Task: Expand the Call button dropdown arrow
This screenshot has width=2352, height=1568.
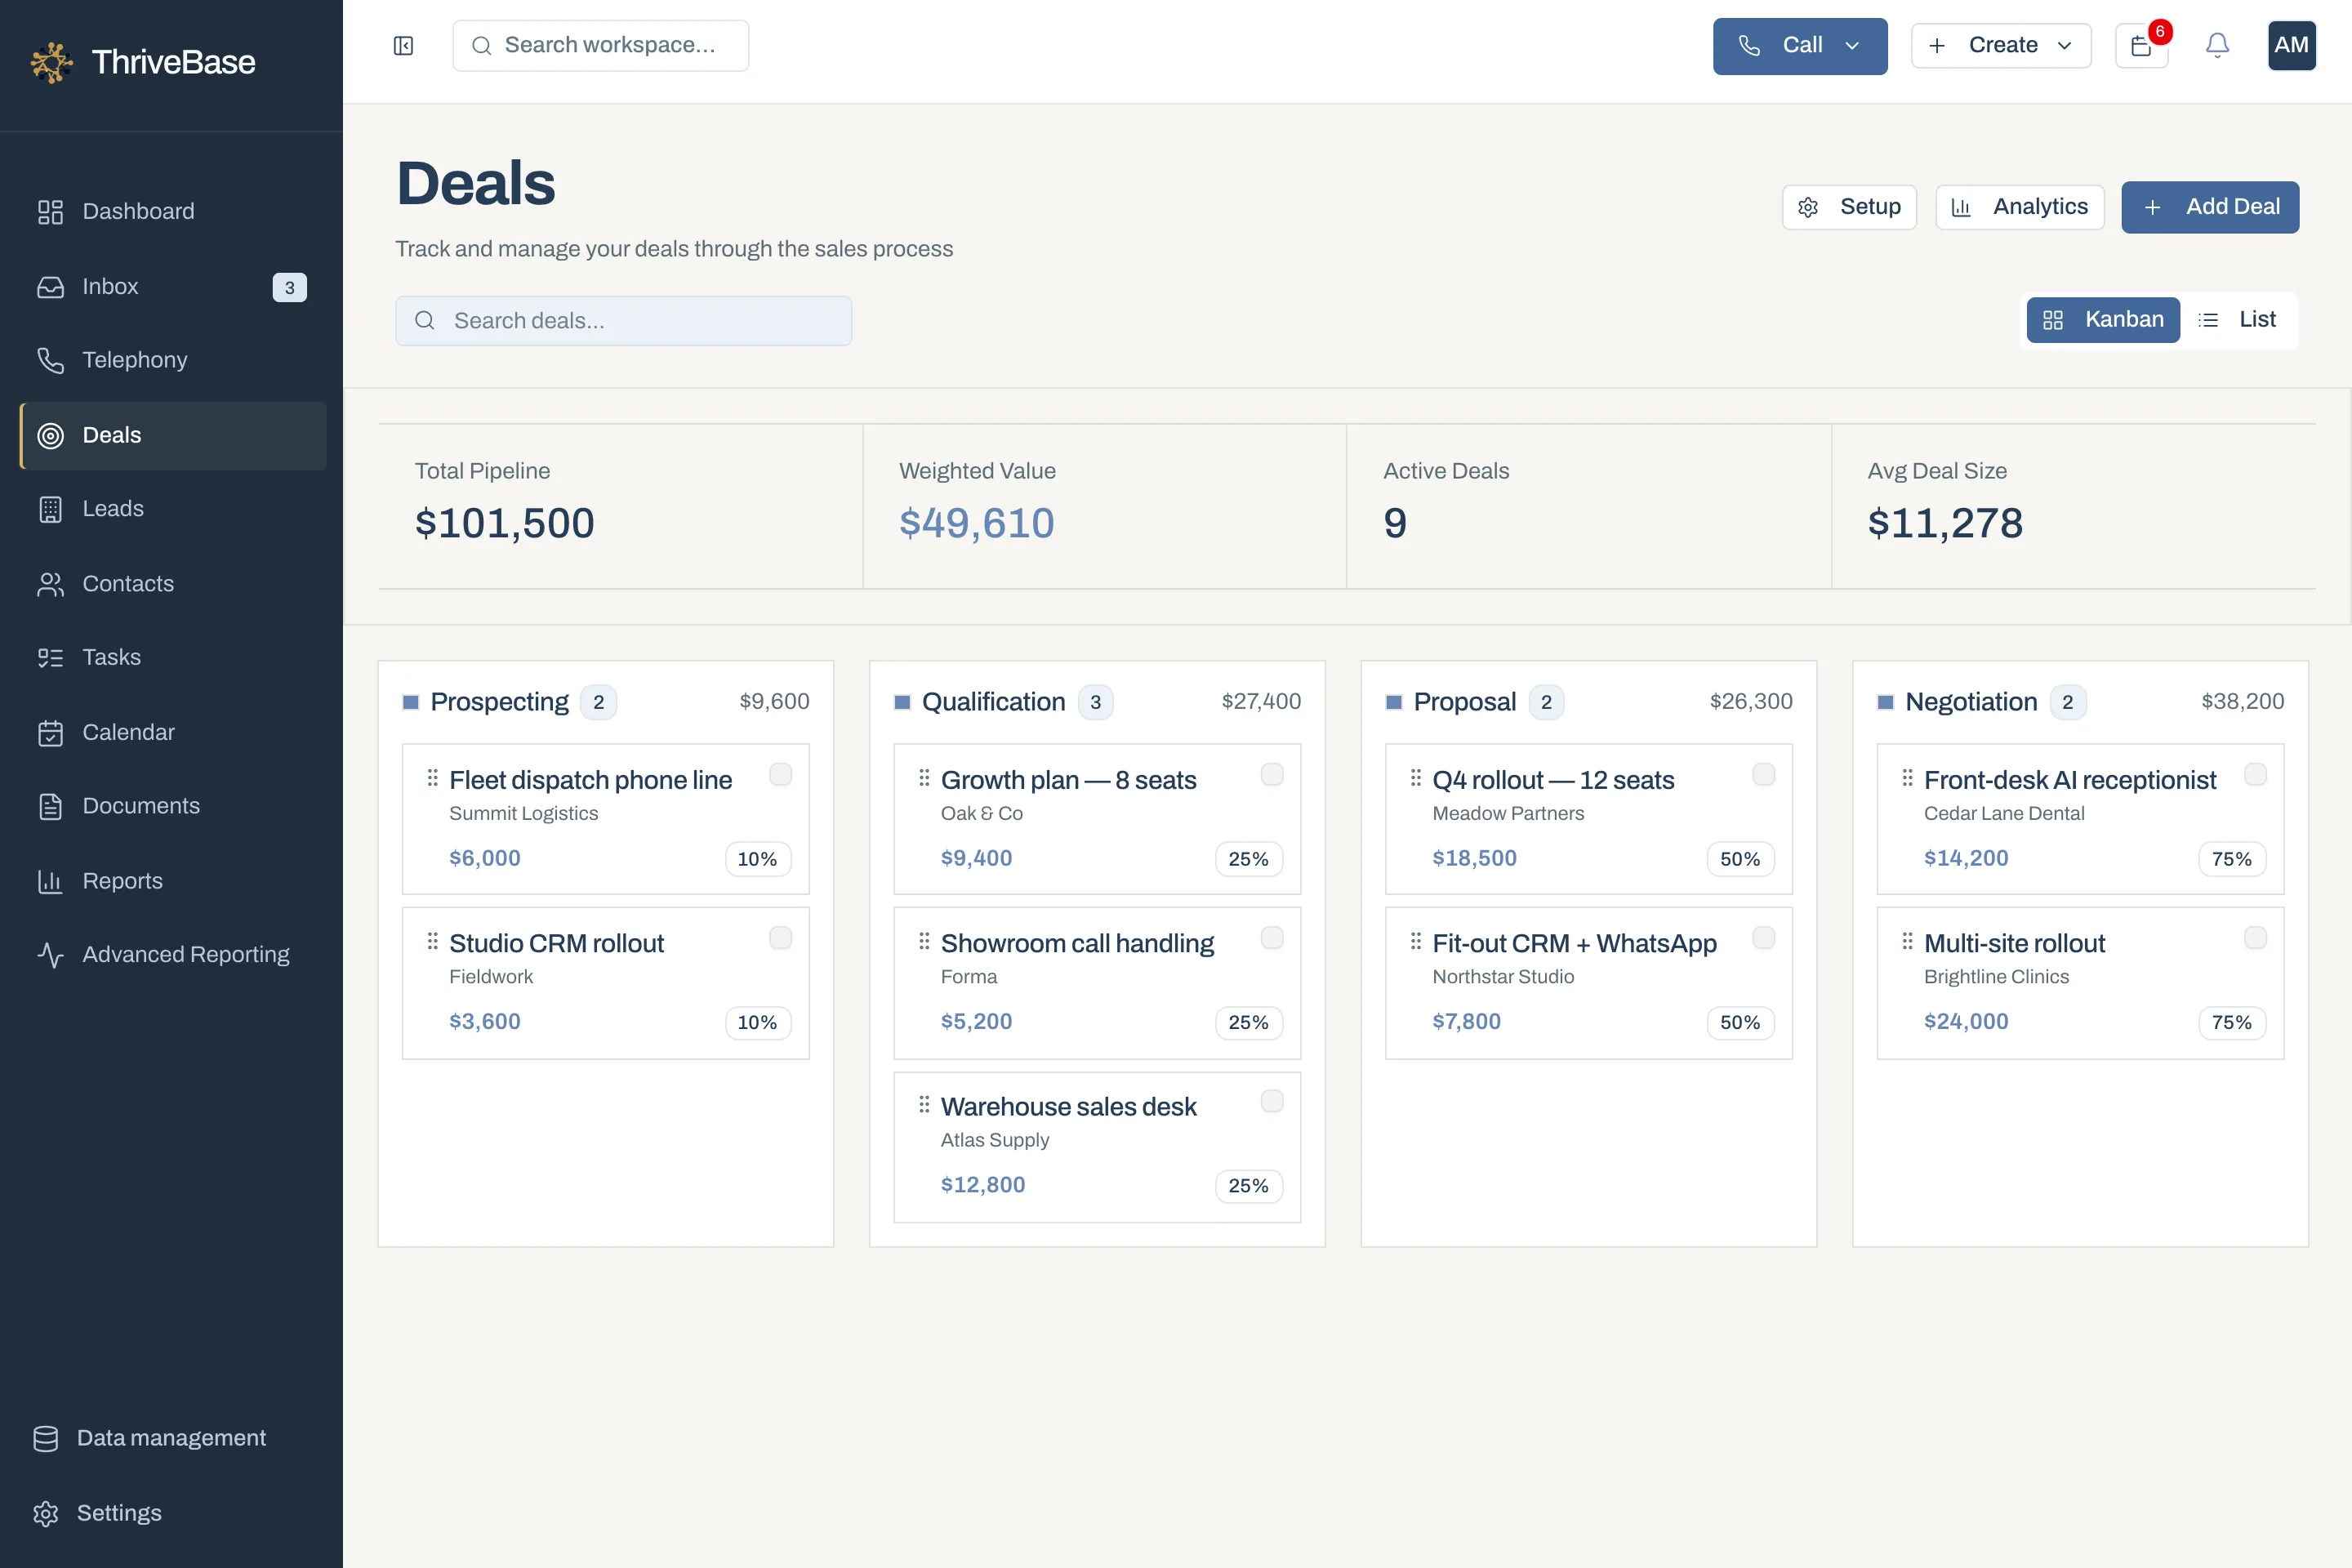Action: click(x=1852, y=46)
